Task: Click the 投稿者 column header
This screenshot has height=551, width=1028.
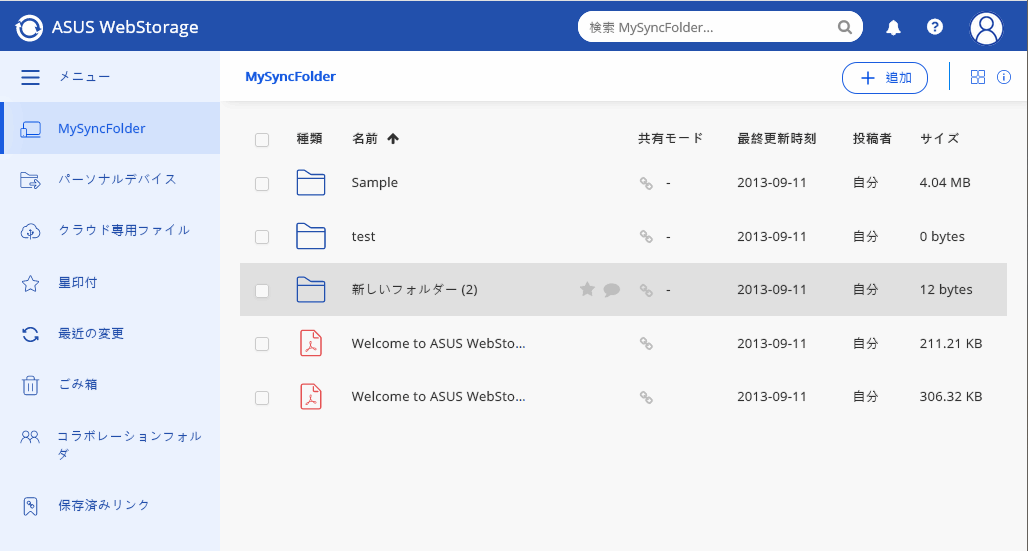Action: pyautogui.click(x=872, y=138)
